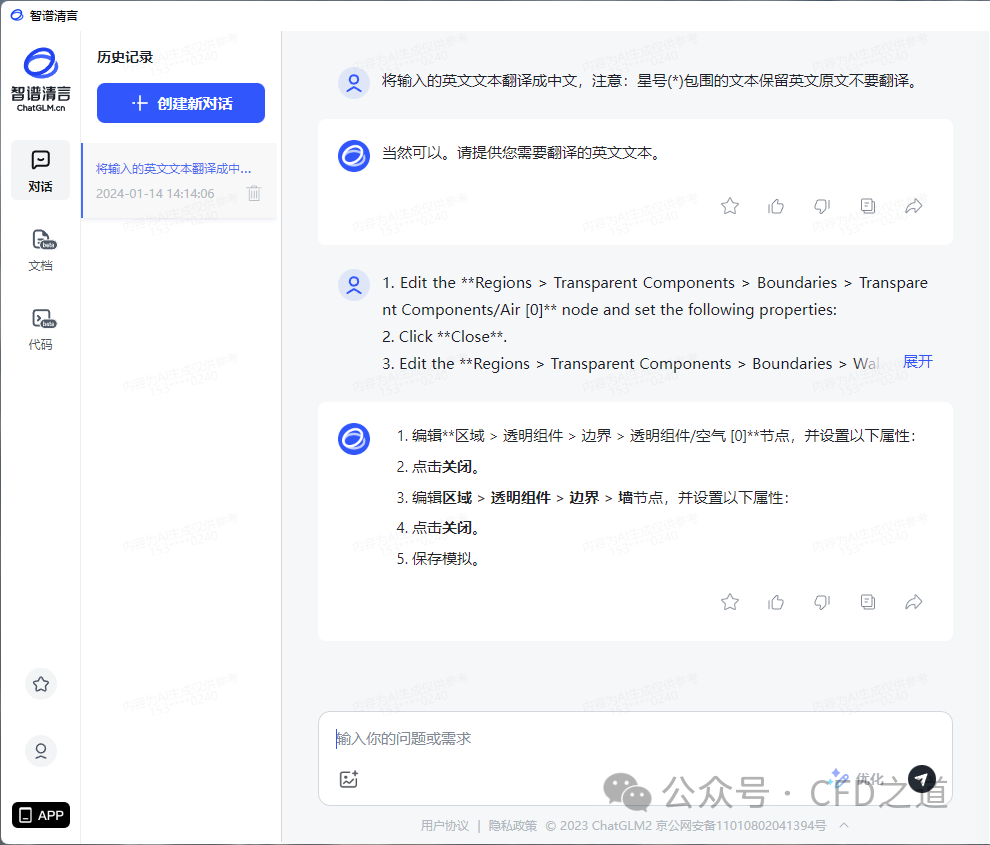
Task: Click the image upload icon in input box
Action: point(349,779)
